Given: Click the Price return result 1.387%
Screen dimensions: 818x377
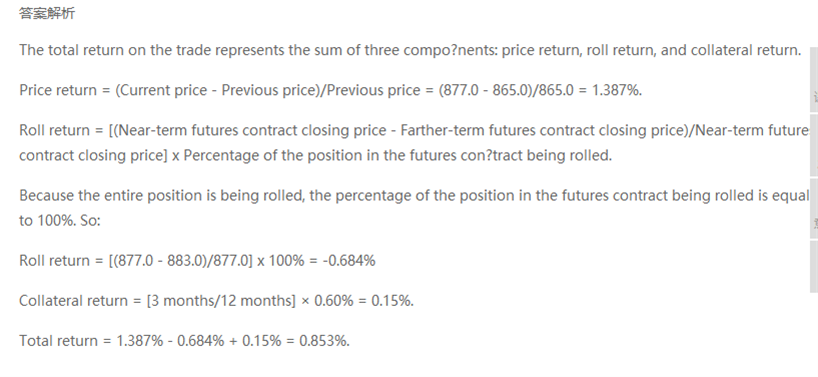Looking at the screenshot, I should coord(616,90).
